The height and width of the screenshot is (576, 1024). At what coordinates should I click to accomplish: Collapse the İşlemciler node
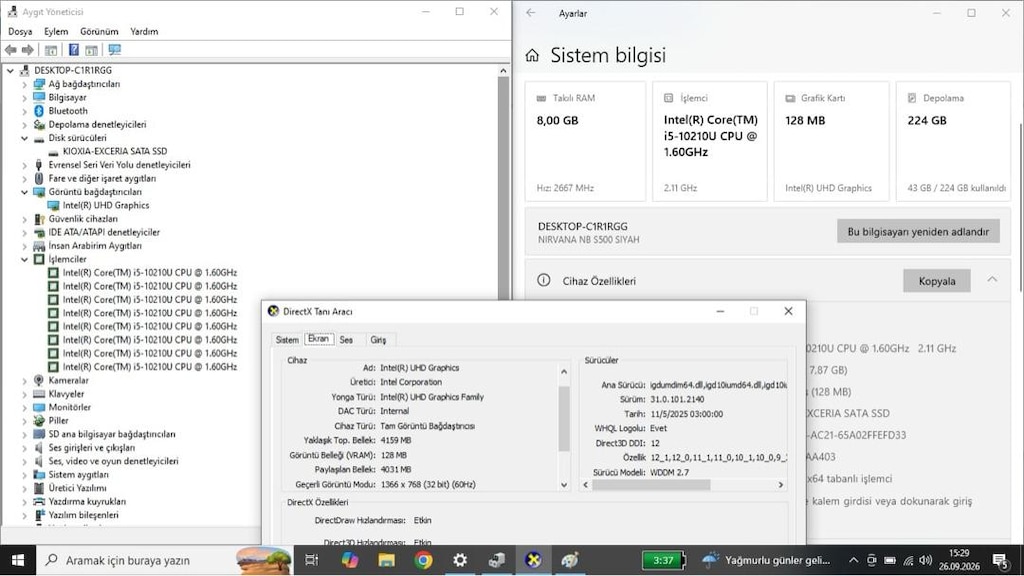[x=24, y=259]
